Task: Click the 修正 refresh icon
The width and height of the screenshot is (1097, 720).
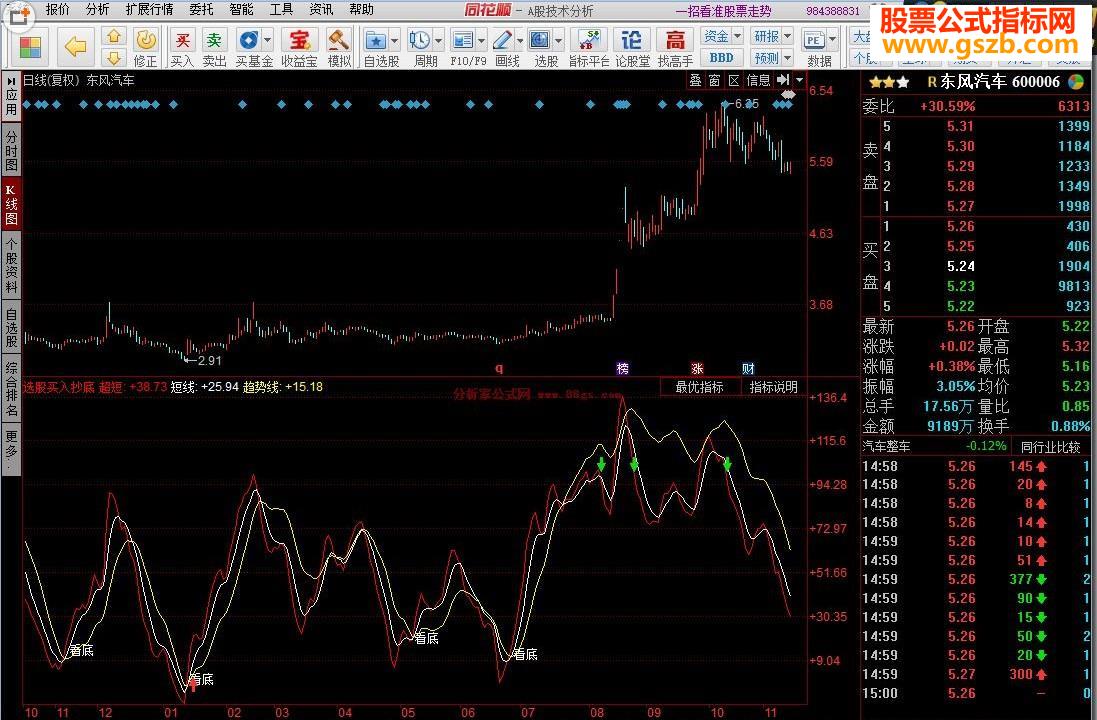Action: click(146, 48)
